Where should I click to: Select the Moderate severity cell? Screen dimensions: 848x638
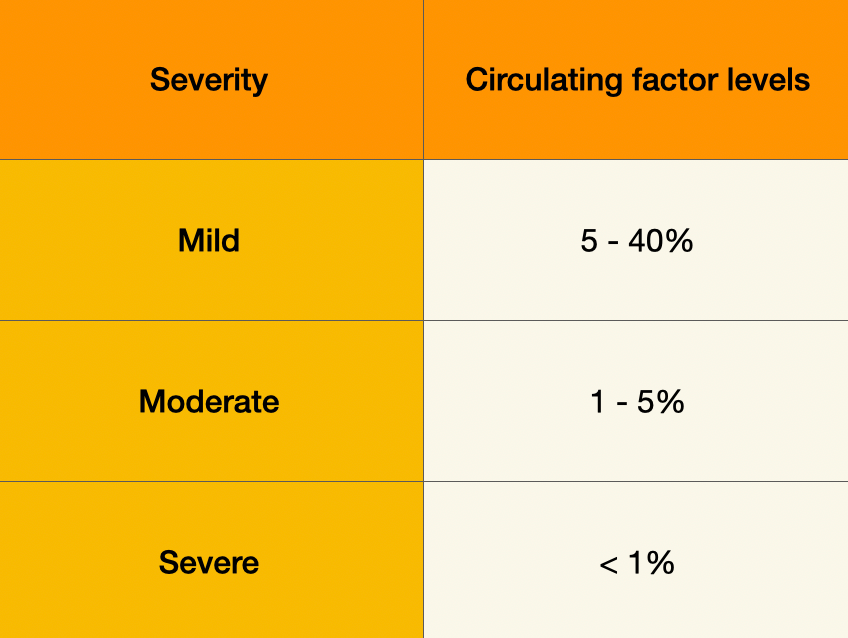click(x=209, y=402)
